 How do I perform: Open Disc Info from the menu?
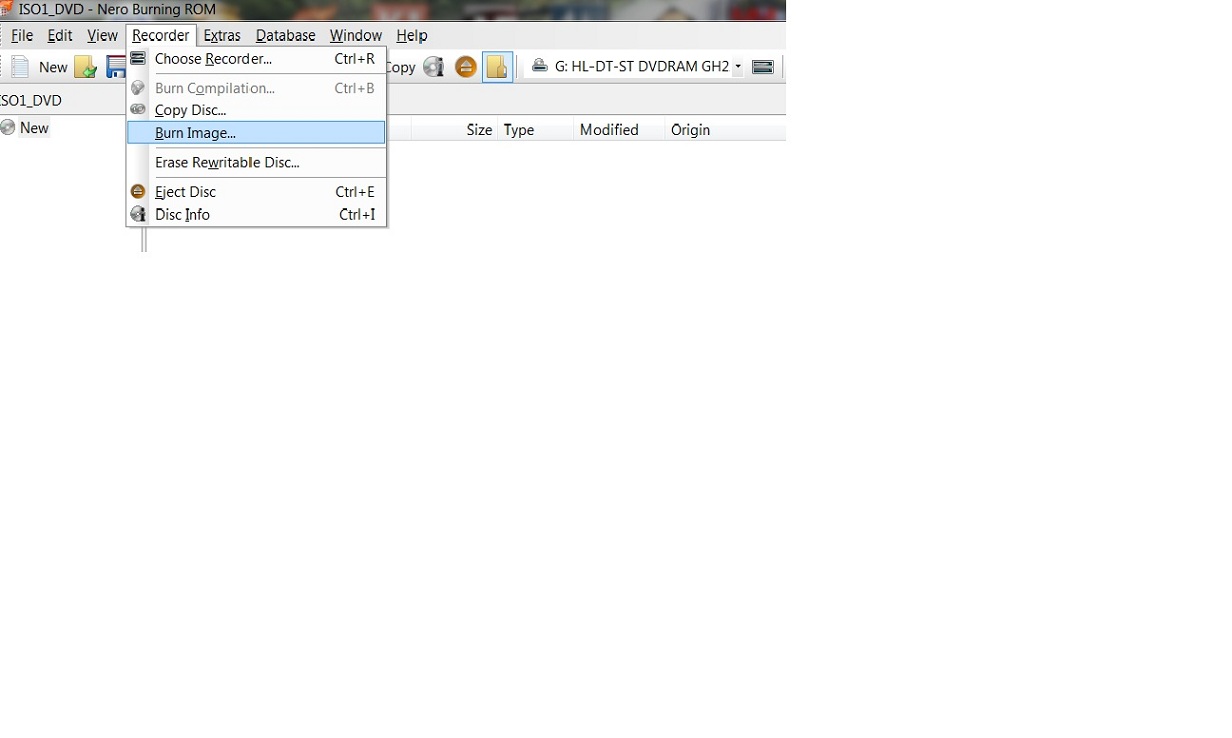coord(182,215)
